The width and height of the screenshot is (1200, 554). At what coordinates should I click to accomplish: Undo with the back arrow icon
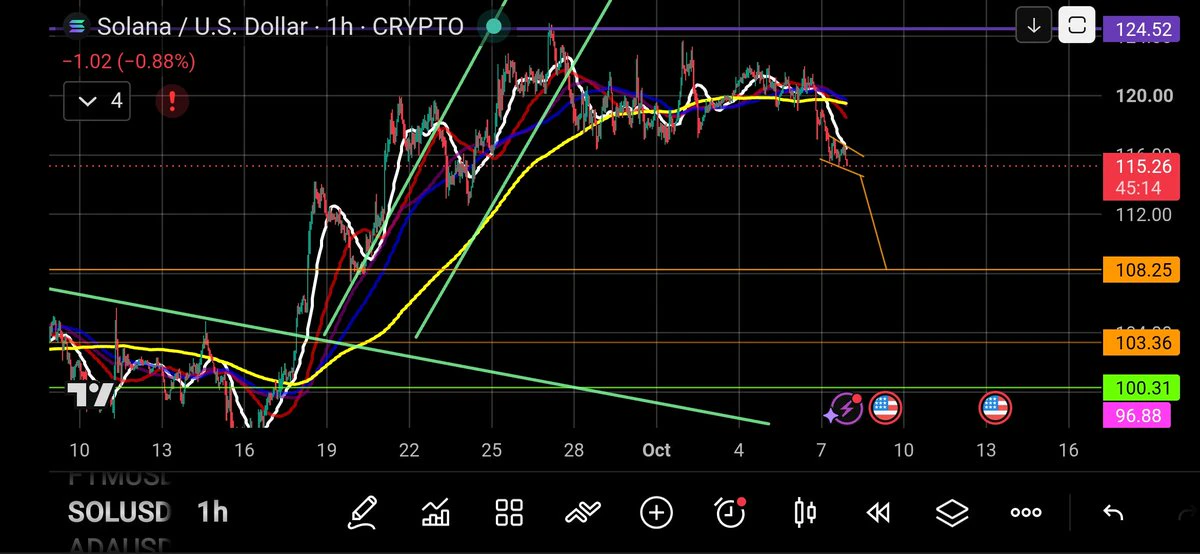click(x=1113, y=513)
